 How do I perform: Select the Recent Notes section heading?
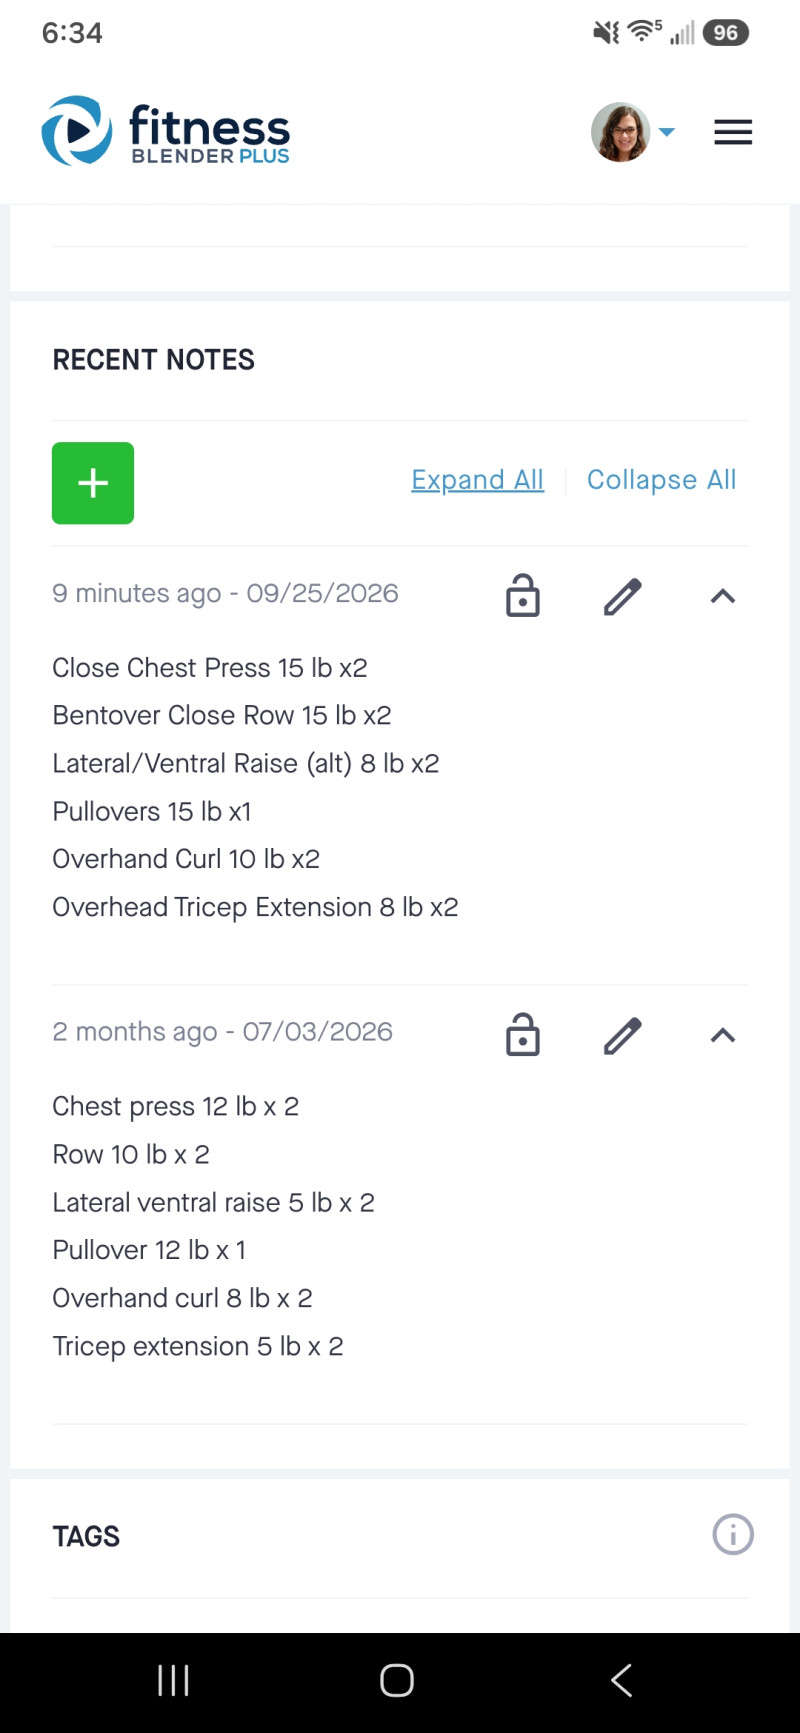pos(153,360)
